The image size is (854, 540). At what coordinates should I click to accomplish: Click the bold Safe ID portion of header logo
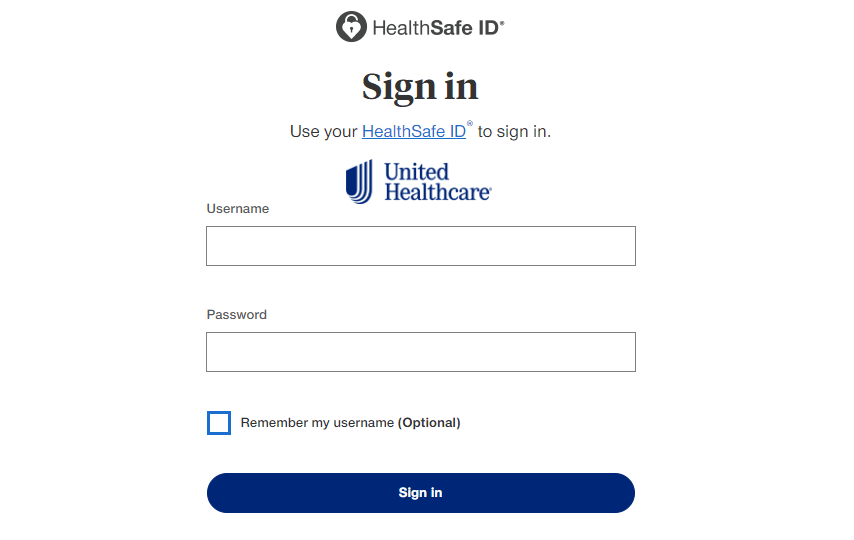coord(467,27)
